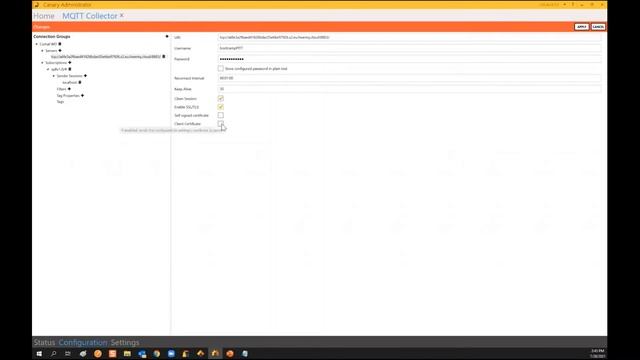Add a server using plus beside Servers
The width and height of the screenshot is (640, 360).
(x=60, y=51)
